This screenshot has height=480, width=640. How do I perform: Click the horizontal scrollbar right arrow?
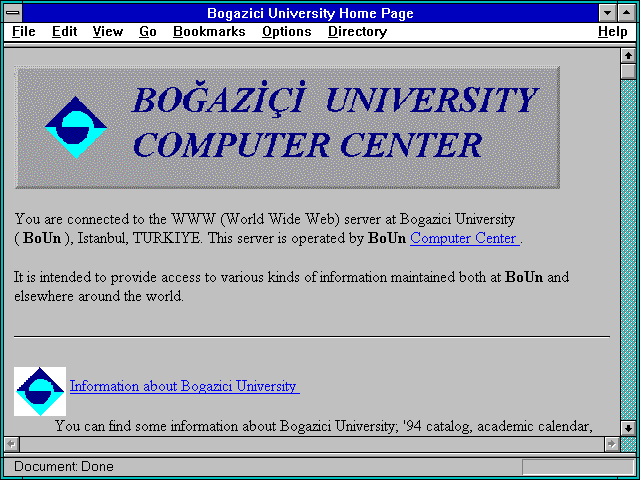[x=611, y=444]
